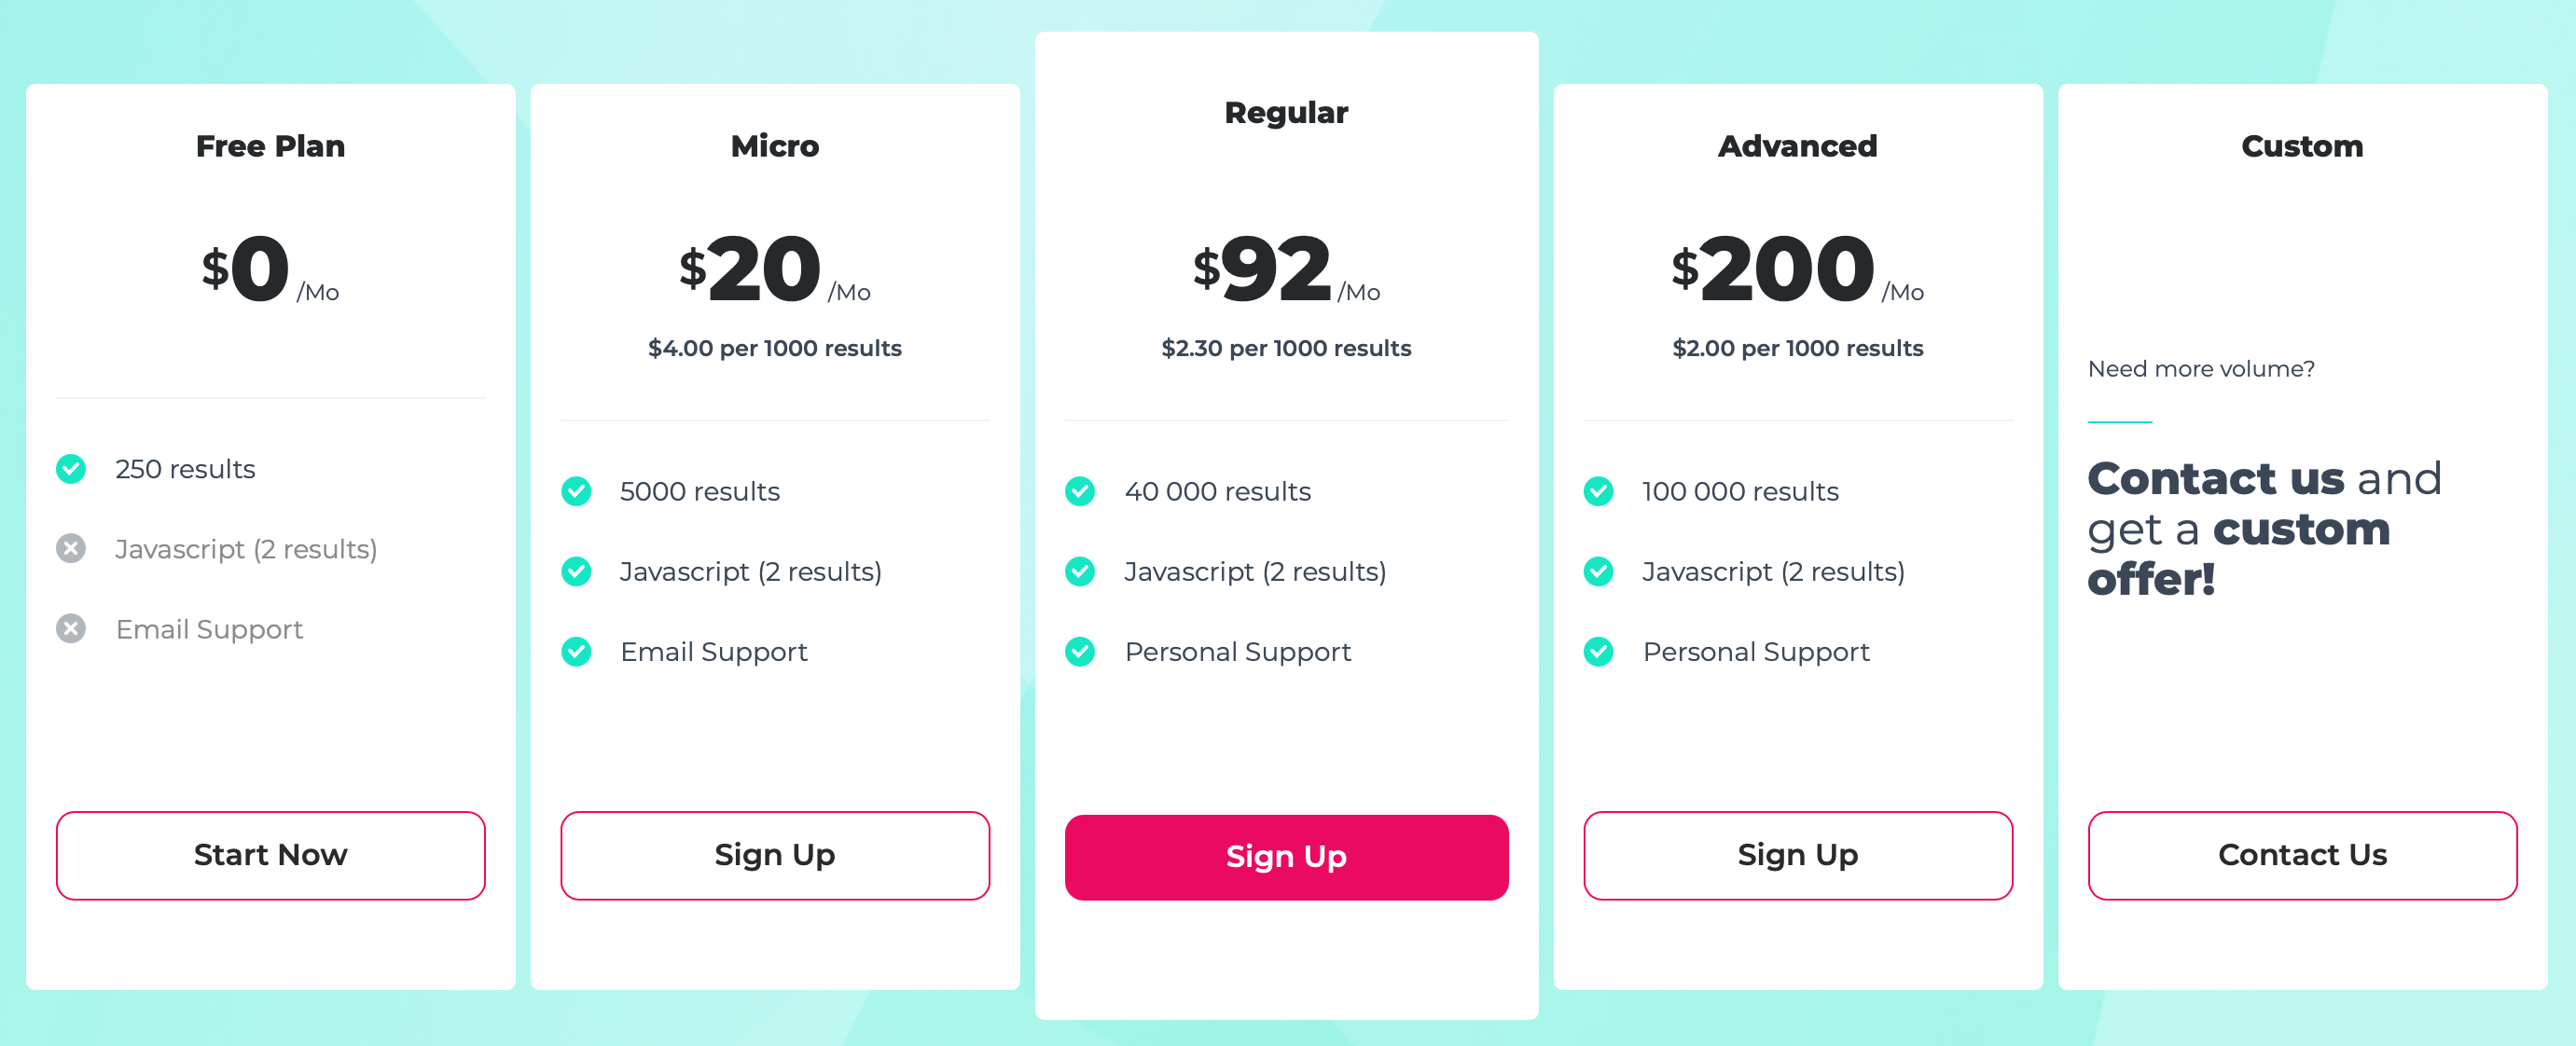The height and width of the screenshot is (1046, 2576).
Task: Sign up for the Regular plan
Action: tap(1286, 857)
